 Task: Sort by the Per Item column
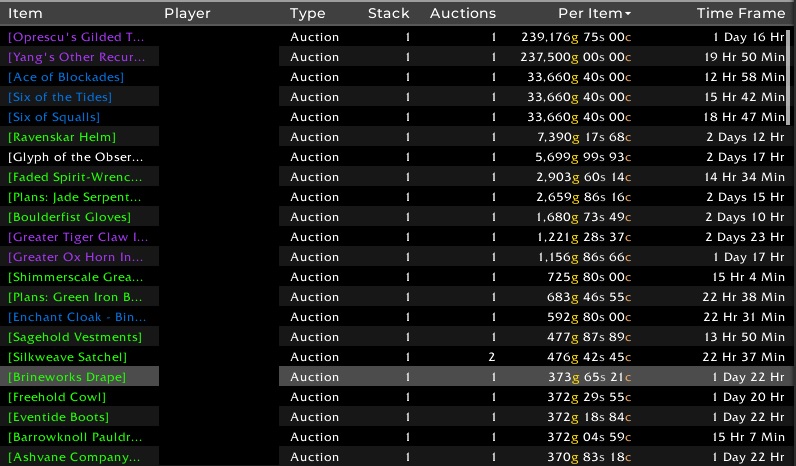point(593,14)
